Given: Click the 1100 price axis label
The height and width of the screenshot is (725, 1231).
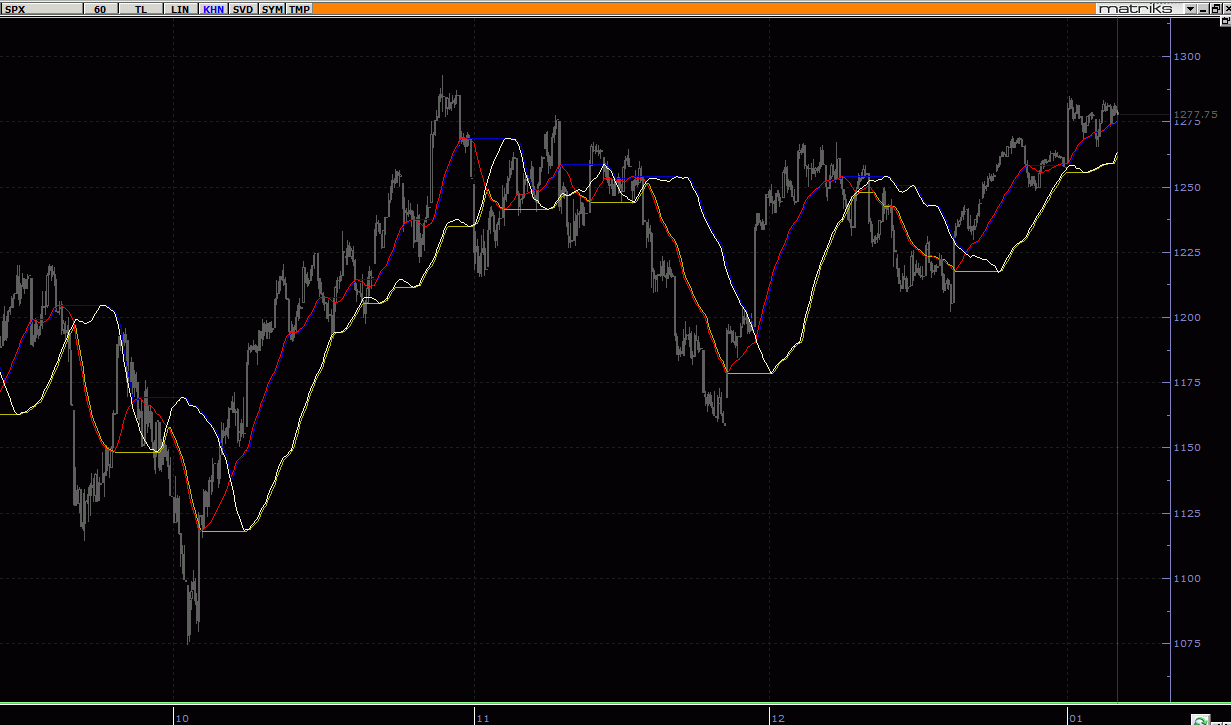Looking at the screenshot, I should pos(1188,578).
